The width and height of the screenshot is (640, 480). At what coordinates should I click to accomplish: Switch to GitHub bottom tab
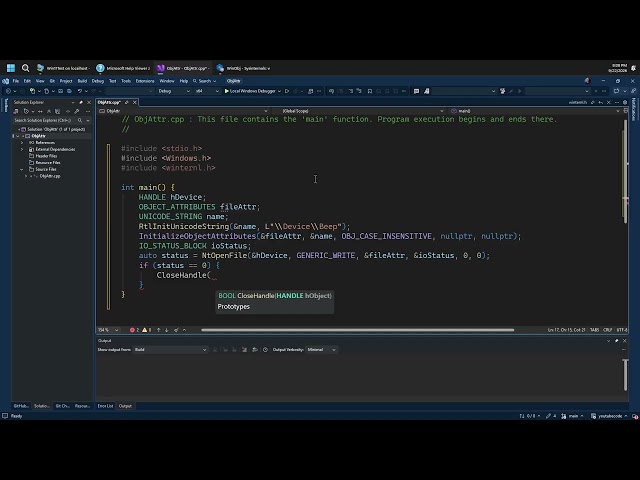[x=21, y=406]
